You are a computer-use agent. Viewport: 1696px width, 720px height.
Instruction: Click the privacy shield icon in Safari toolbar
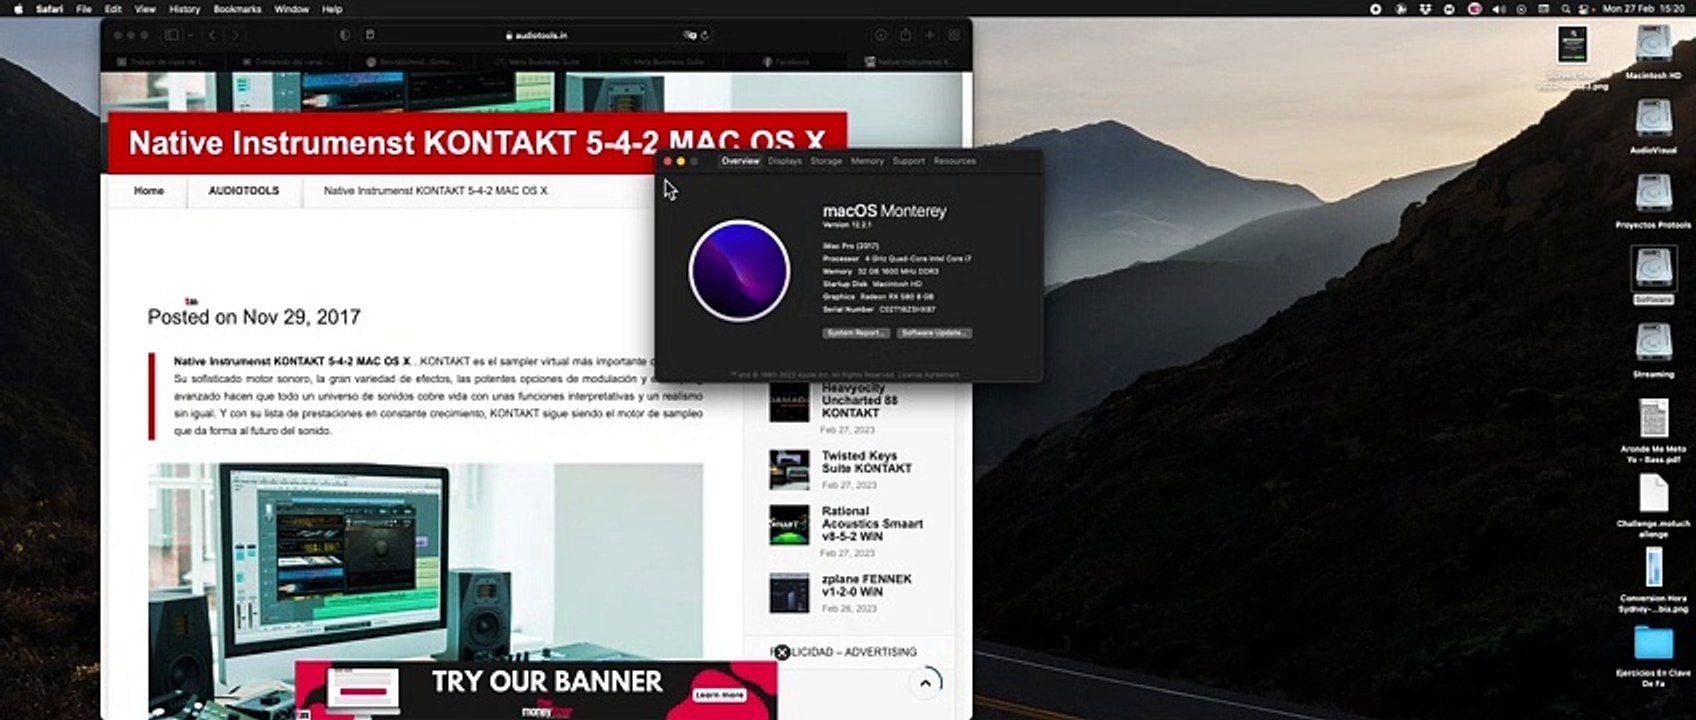click(x=345, y=35)
